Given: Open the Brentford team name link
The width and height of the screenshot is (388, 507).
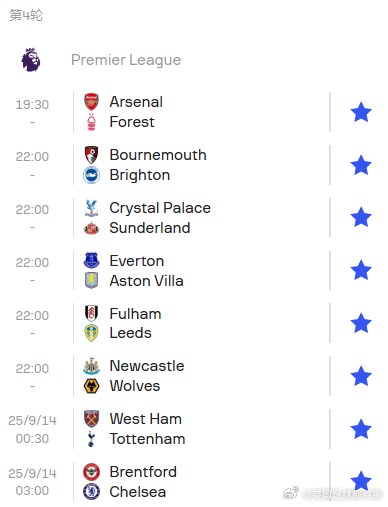Looking at the screenshot, I should tap(143, 472).
